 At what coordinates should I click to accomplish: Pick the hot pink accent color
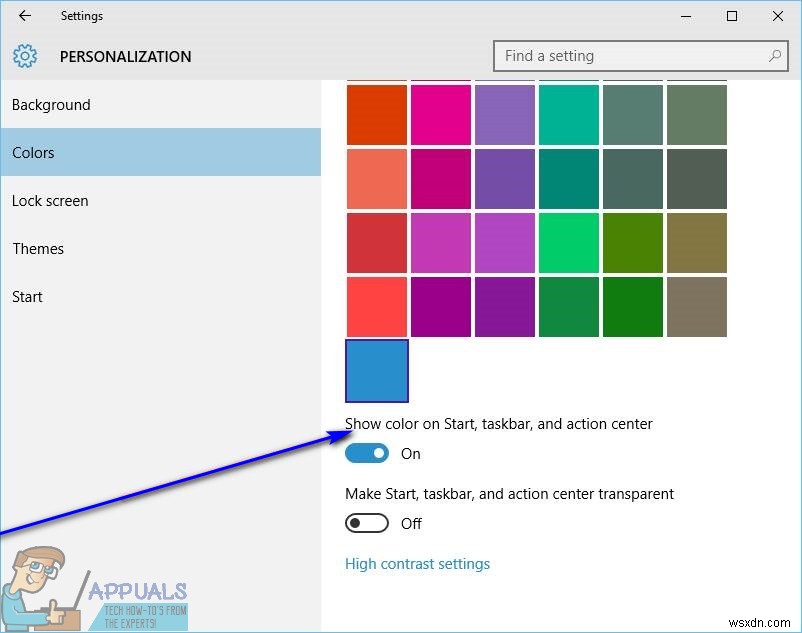click(441, 115)
